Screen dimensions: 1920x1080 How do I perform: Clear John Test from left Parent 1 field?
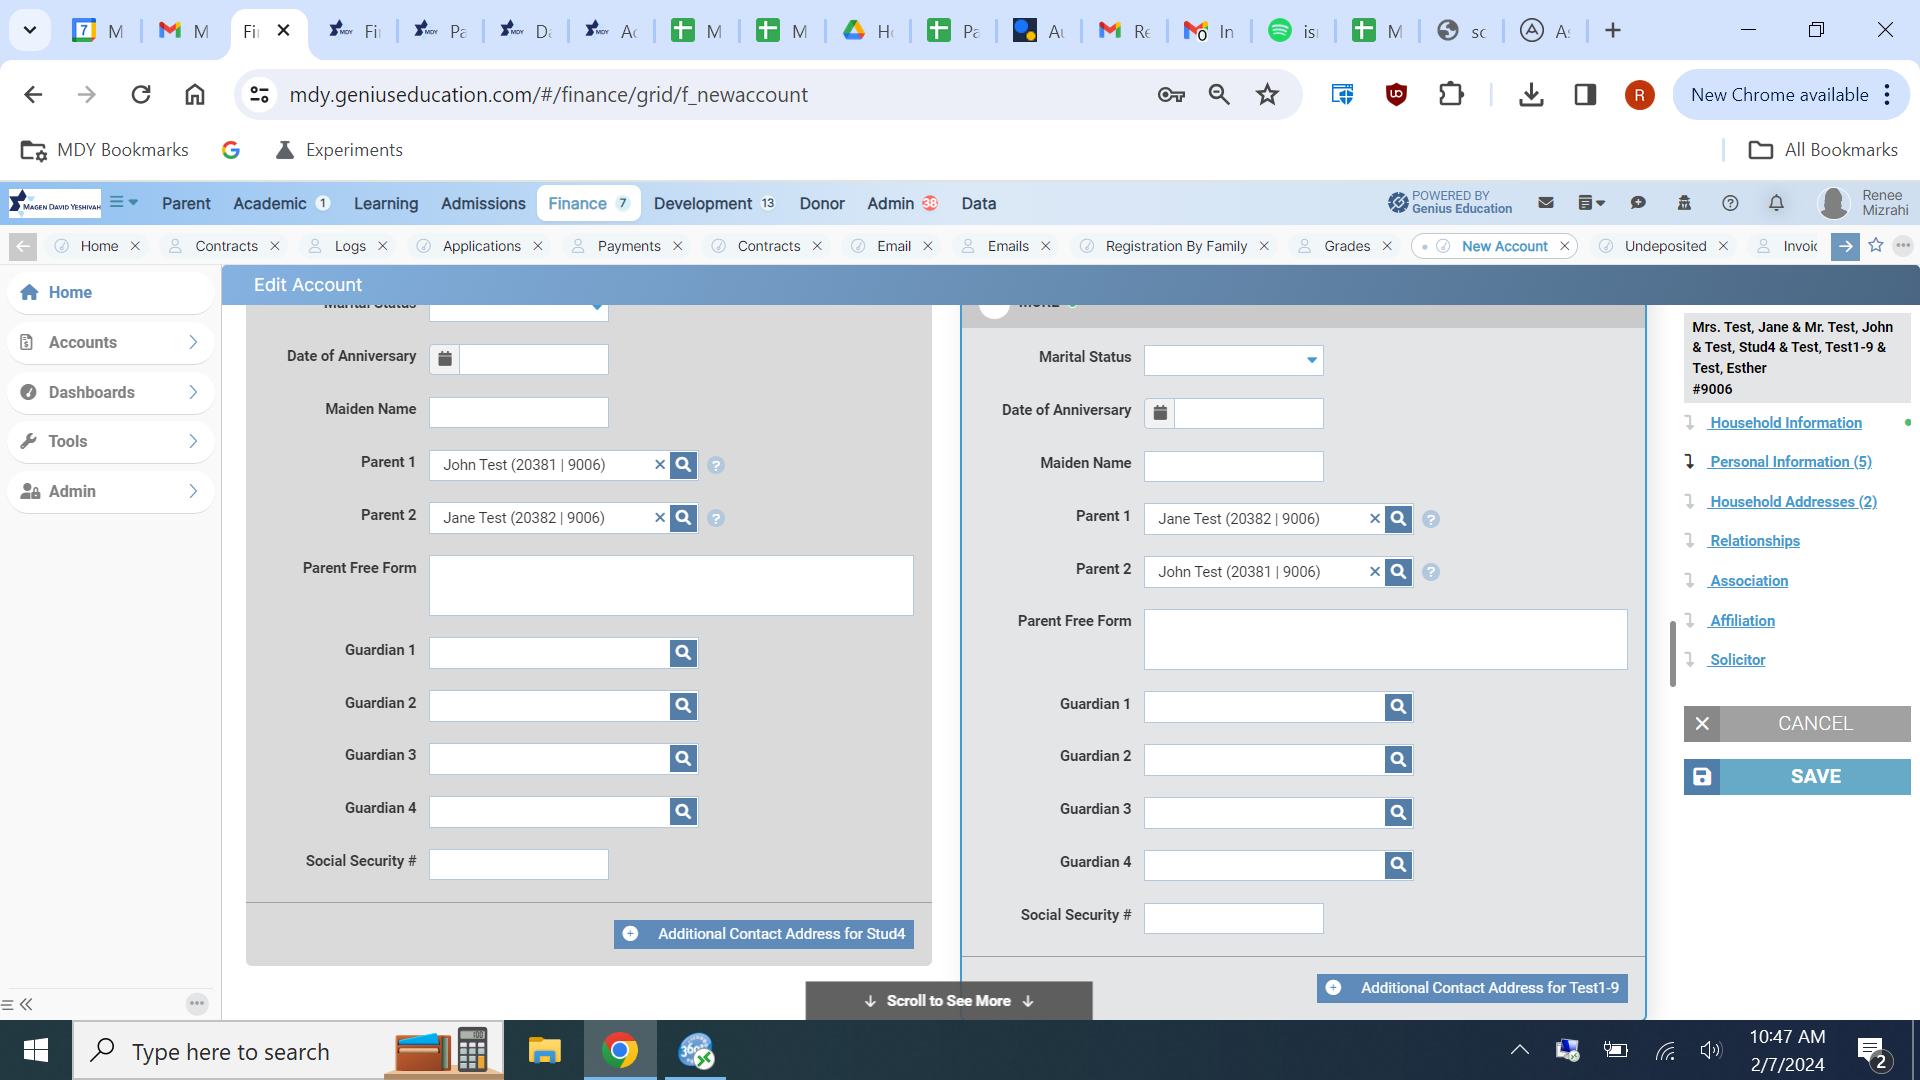point(659,464)
